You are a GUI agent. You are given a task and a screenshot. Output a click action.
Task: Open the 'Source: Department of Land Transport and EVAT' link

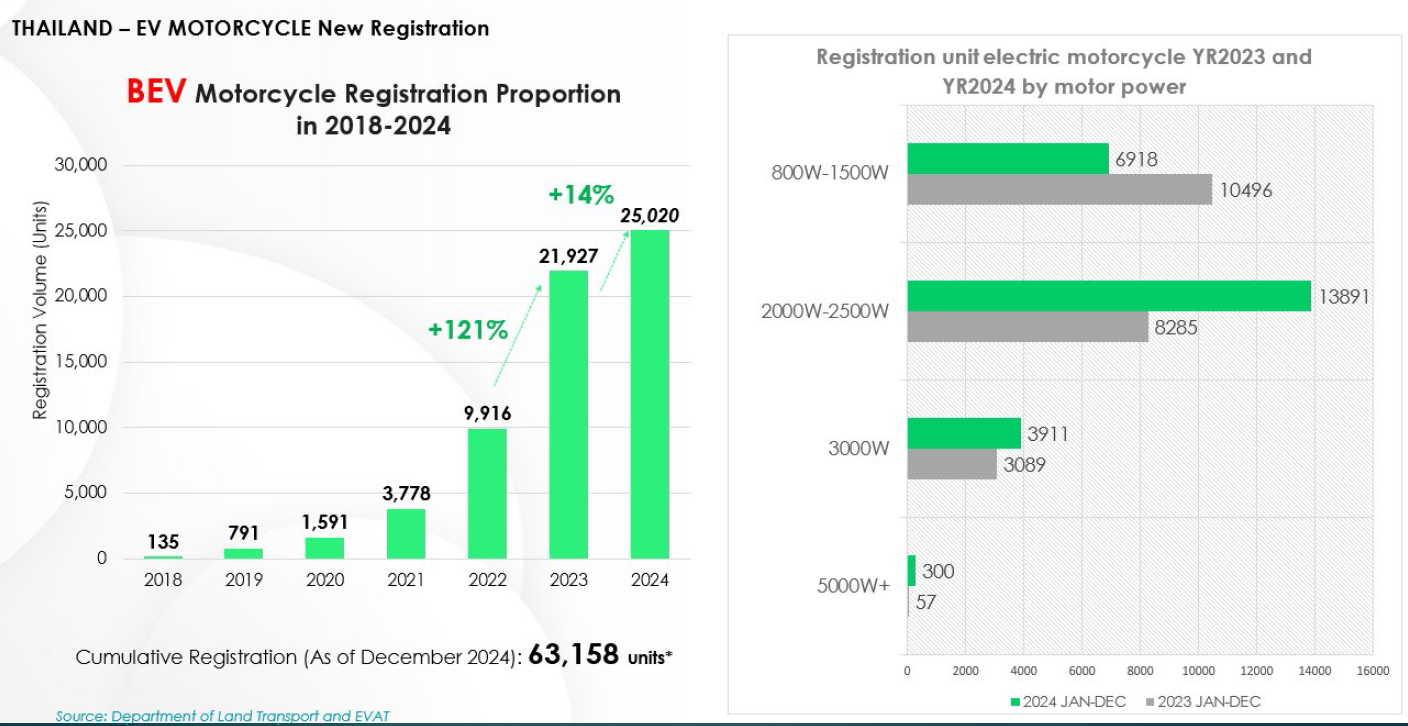point(221,716)
